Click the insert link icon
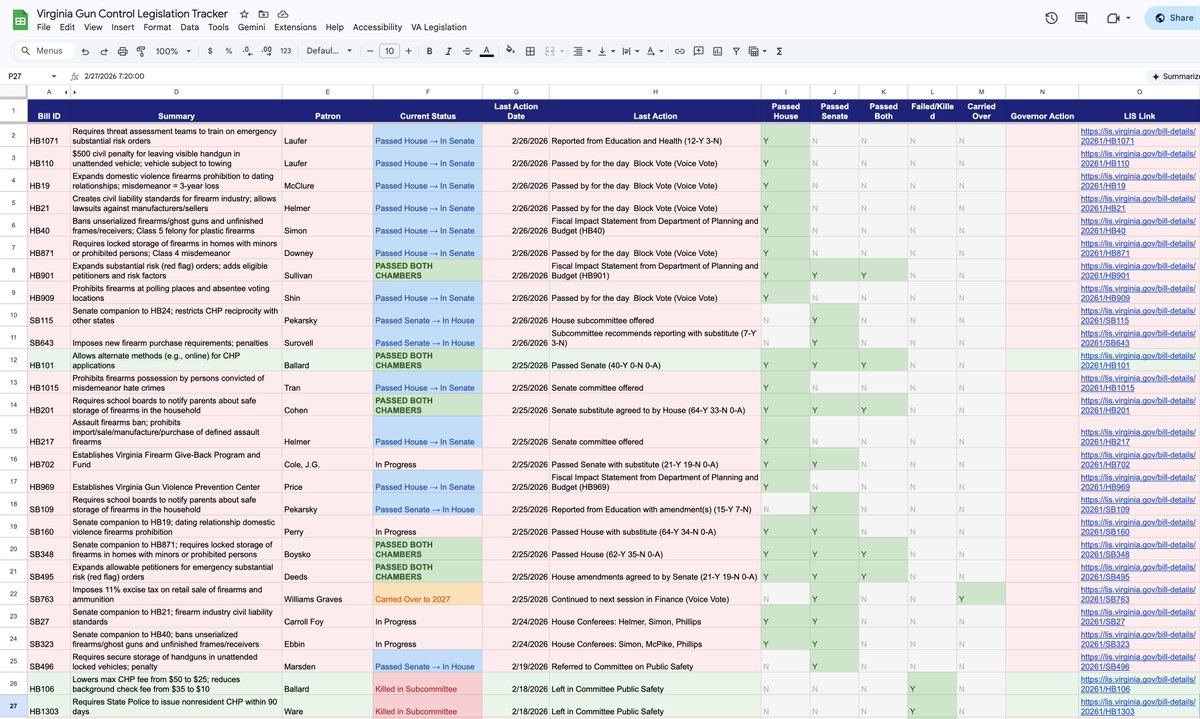 680,51
